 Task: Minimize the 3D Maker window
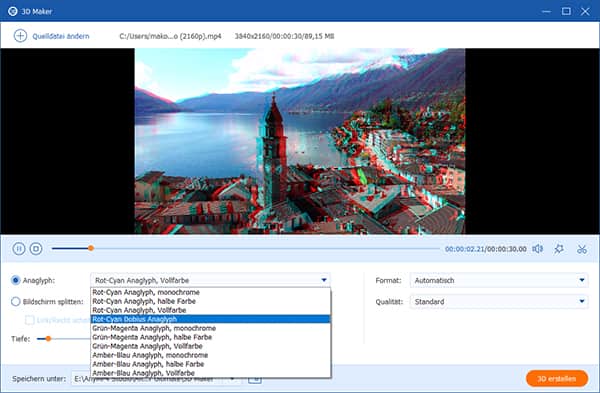point(546,11)
